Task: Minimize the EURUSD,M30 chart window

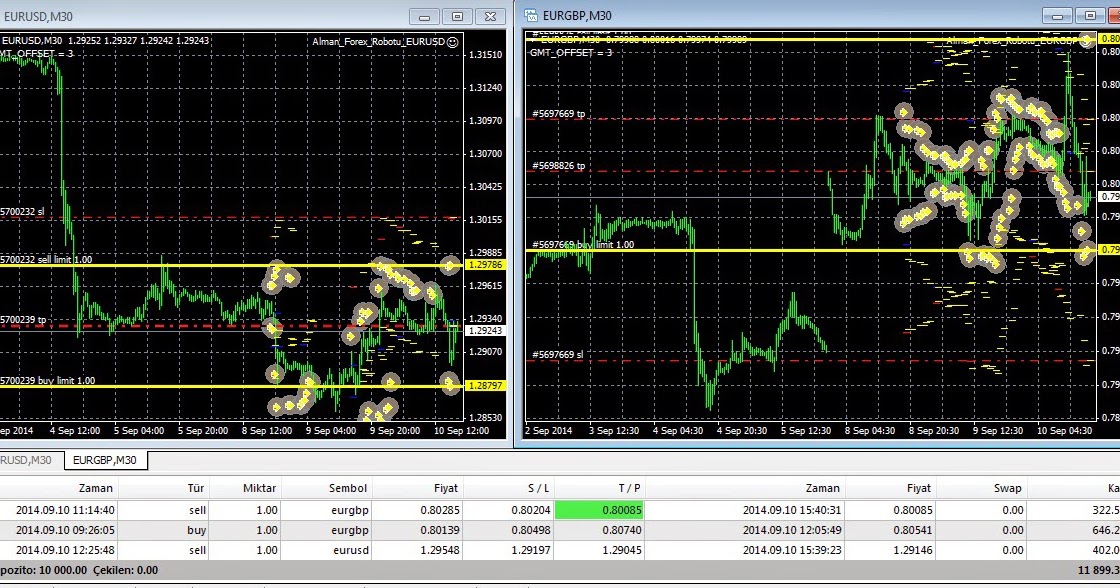Action: 424,16
